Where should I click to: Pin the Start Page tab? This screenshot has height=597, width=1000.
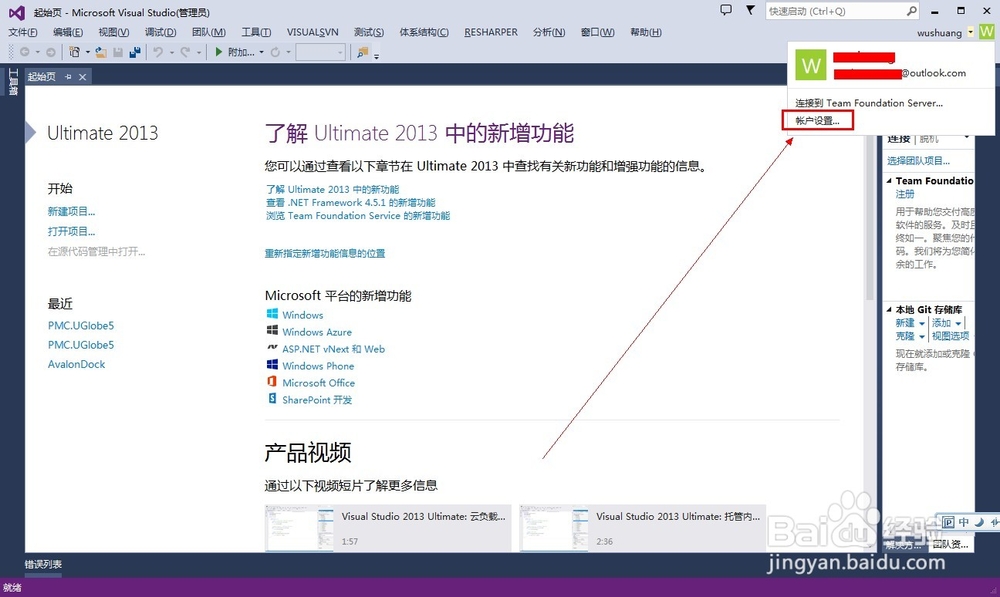coord(68,77)
